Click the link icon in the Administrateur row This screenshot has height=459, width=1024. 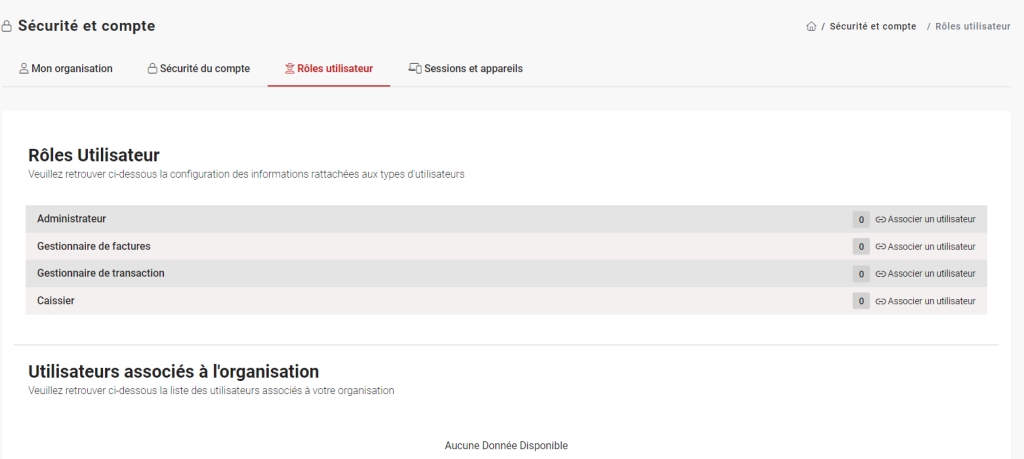(880, 220)
